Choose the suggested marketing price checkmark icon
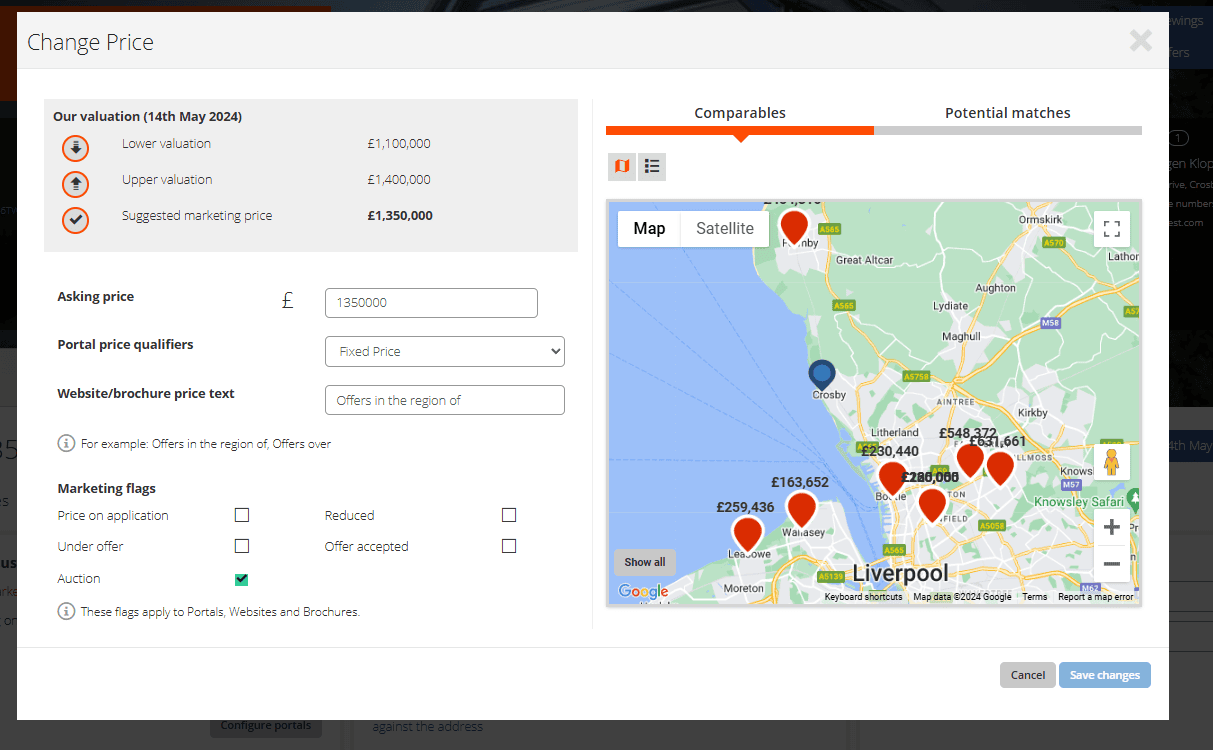Screen dimensions: 1213x750 click(76, 220)
